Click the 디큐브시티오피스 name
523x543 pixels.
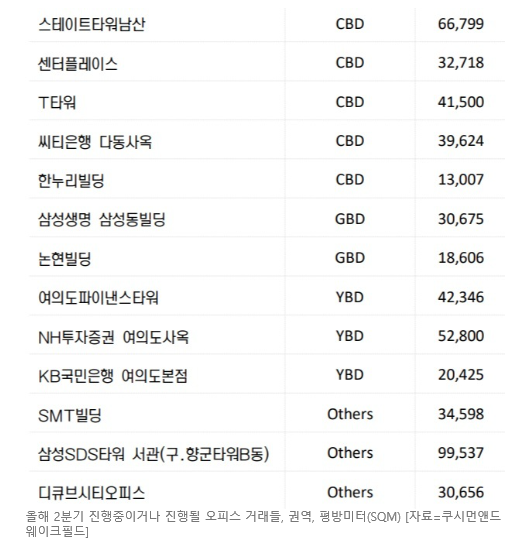(91, 493)
